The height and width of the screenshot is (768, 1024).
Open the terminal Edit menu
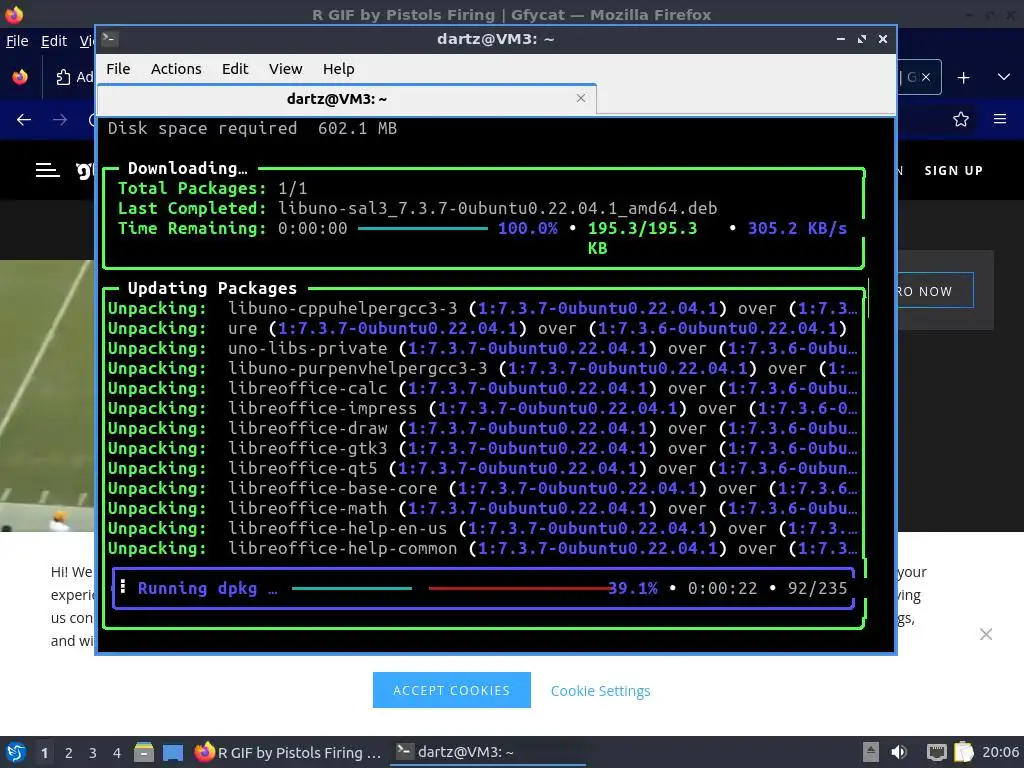point(234,69)
